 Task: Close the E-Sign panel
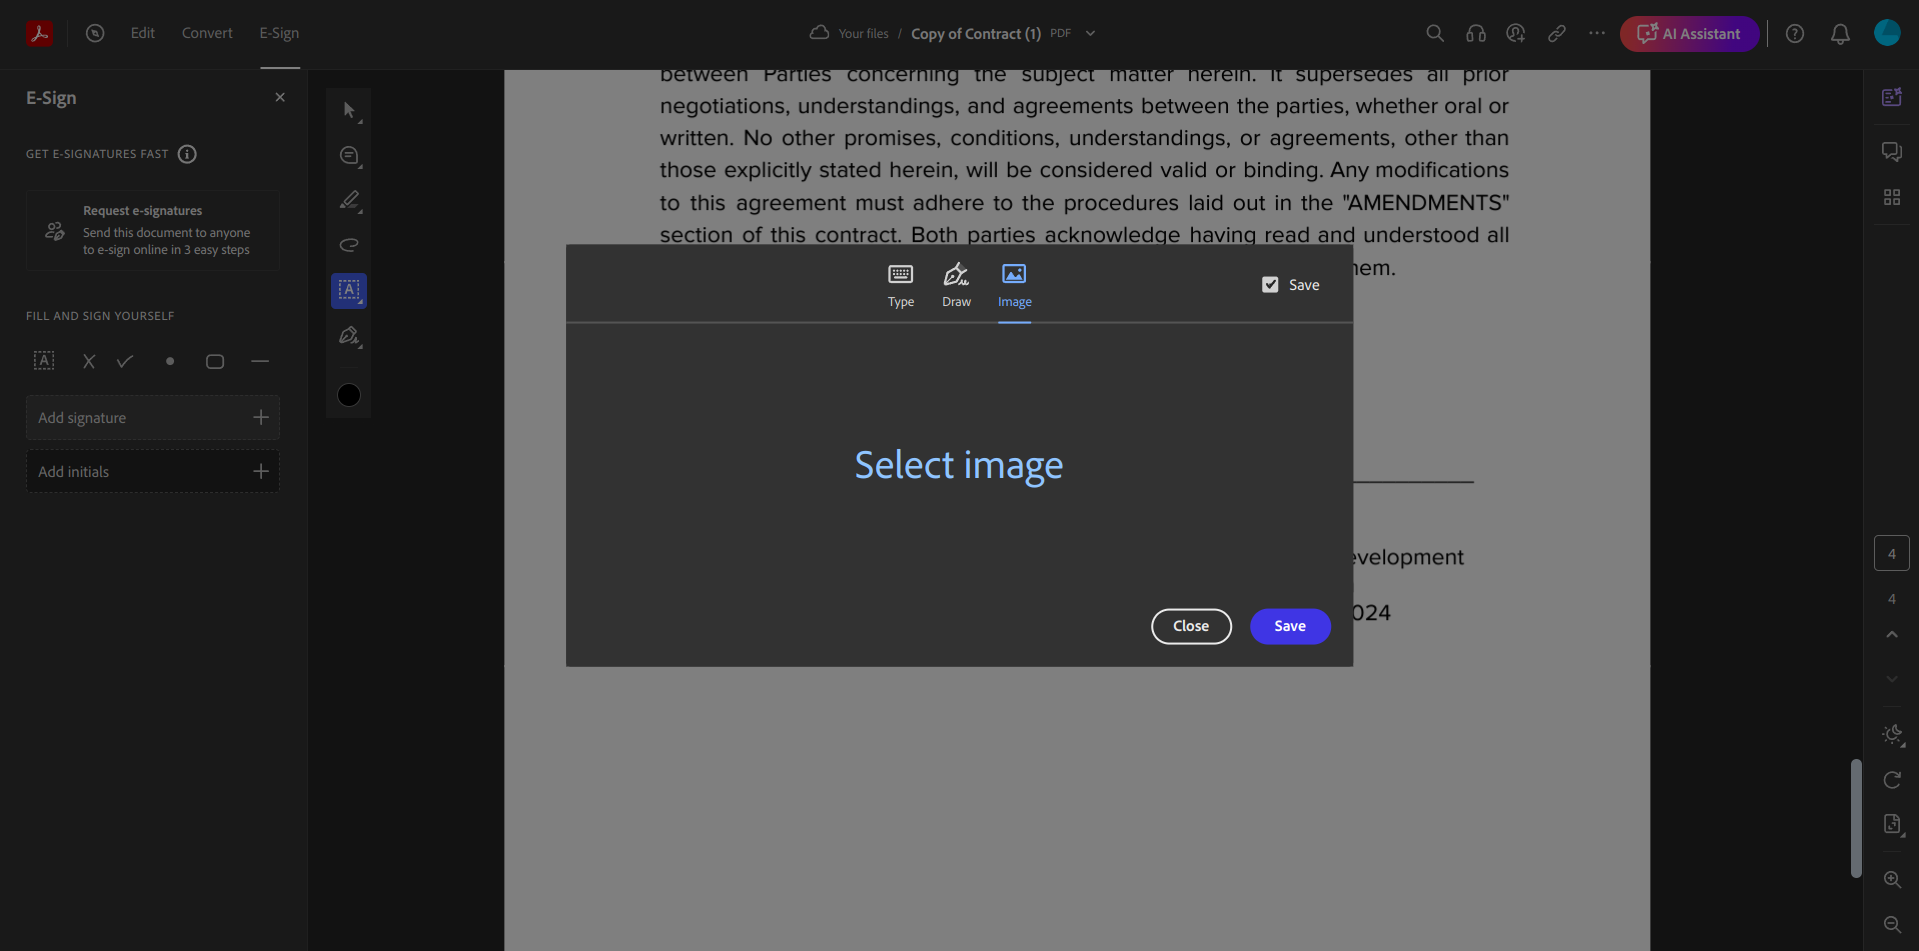280,97
